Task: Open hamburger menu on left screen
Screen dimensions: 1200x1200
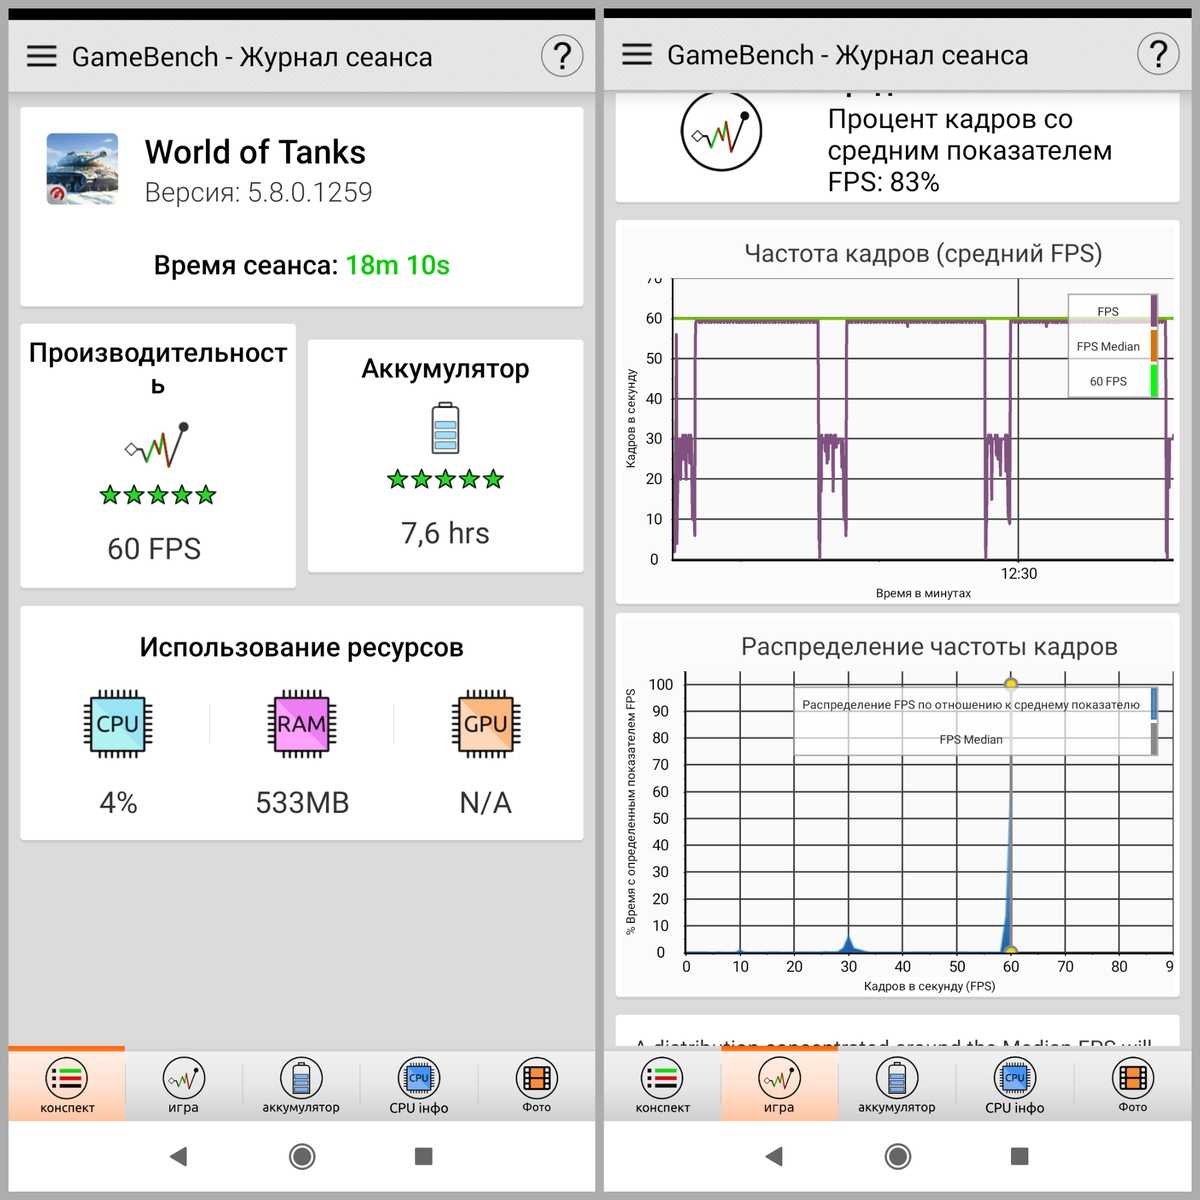Action: click(x=41, y=56)
